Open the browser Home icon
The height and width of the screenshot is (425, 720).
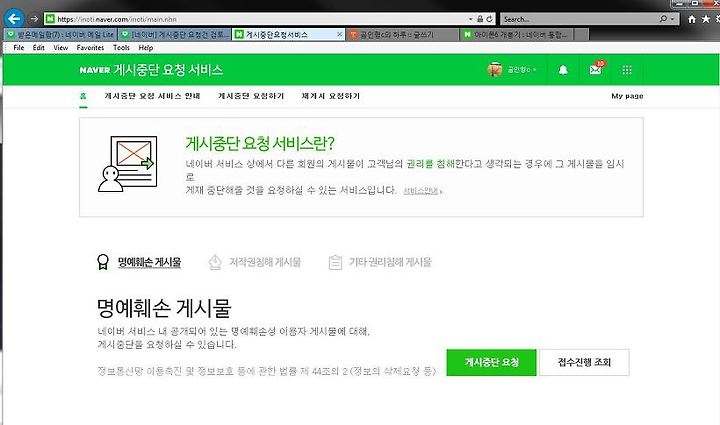[692, 19]
